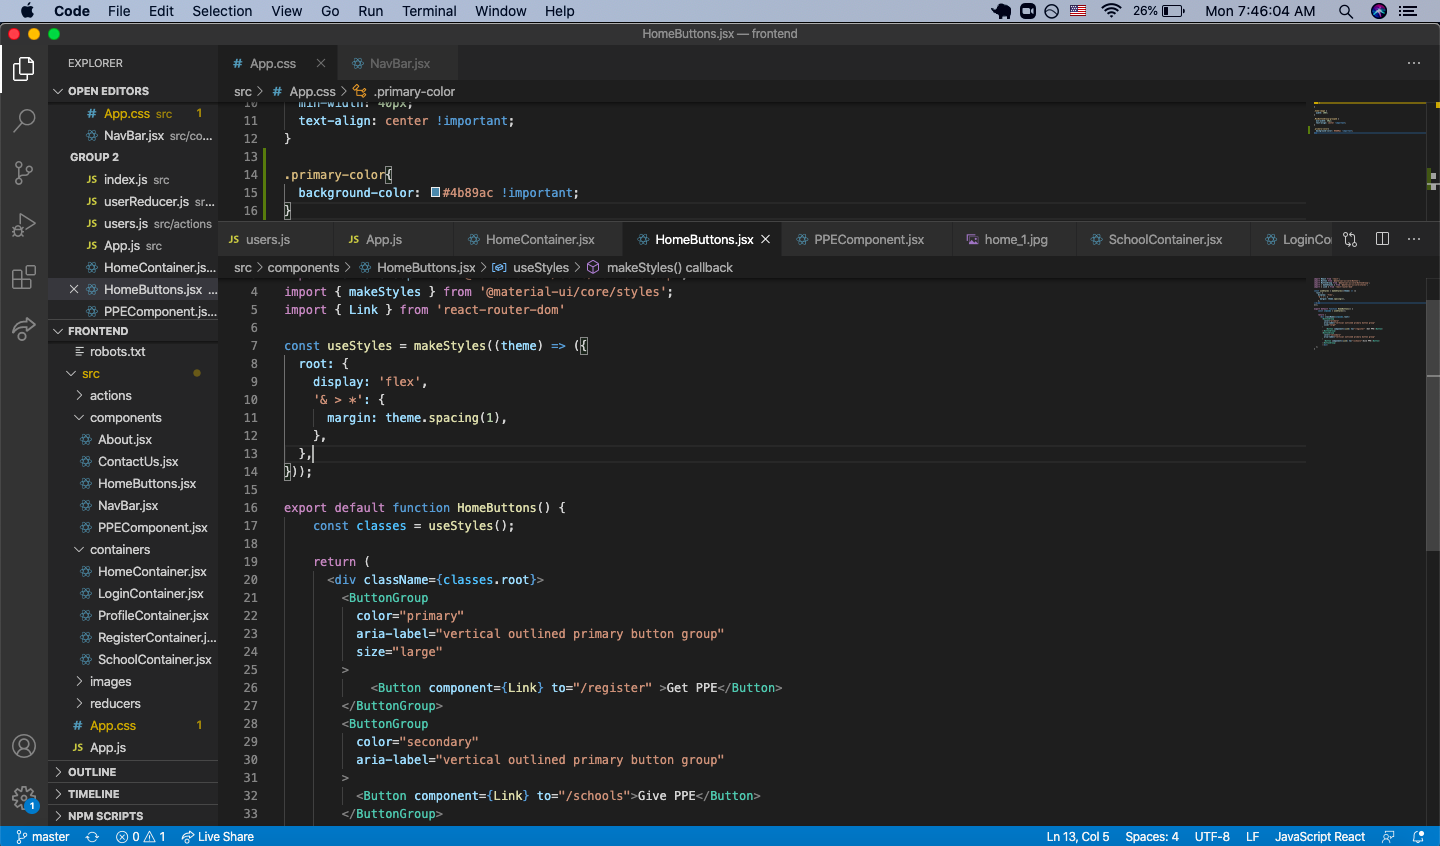Switch to the PPEComponent.jsx tab

(x=868, y=240)
